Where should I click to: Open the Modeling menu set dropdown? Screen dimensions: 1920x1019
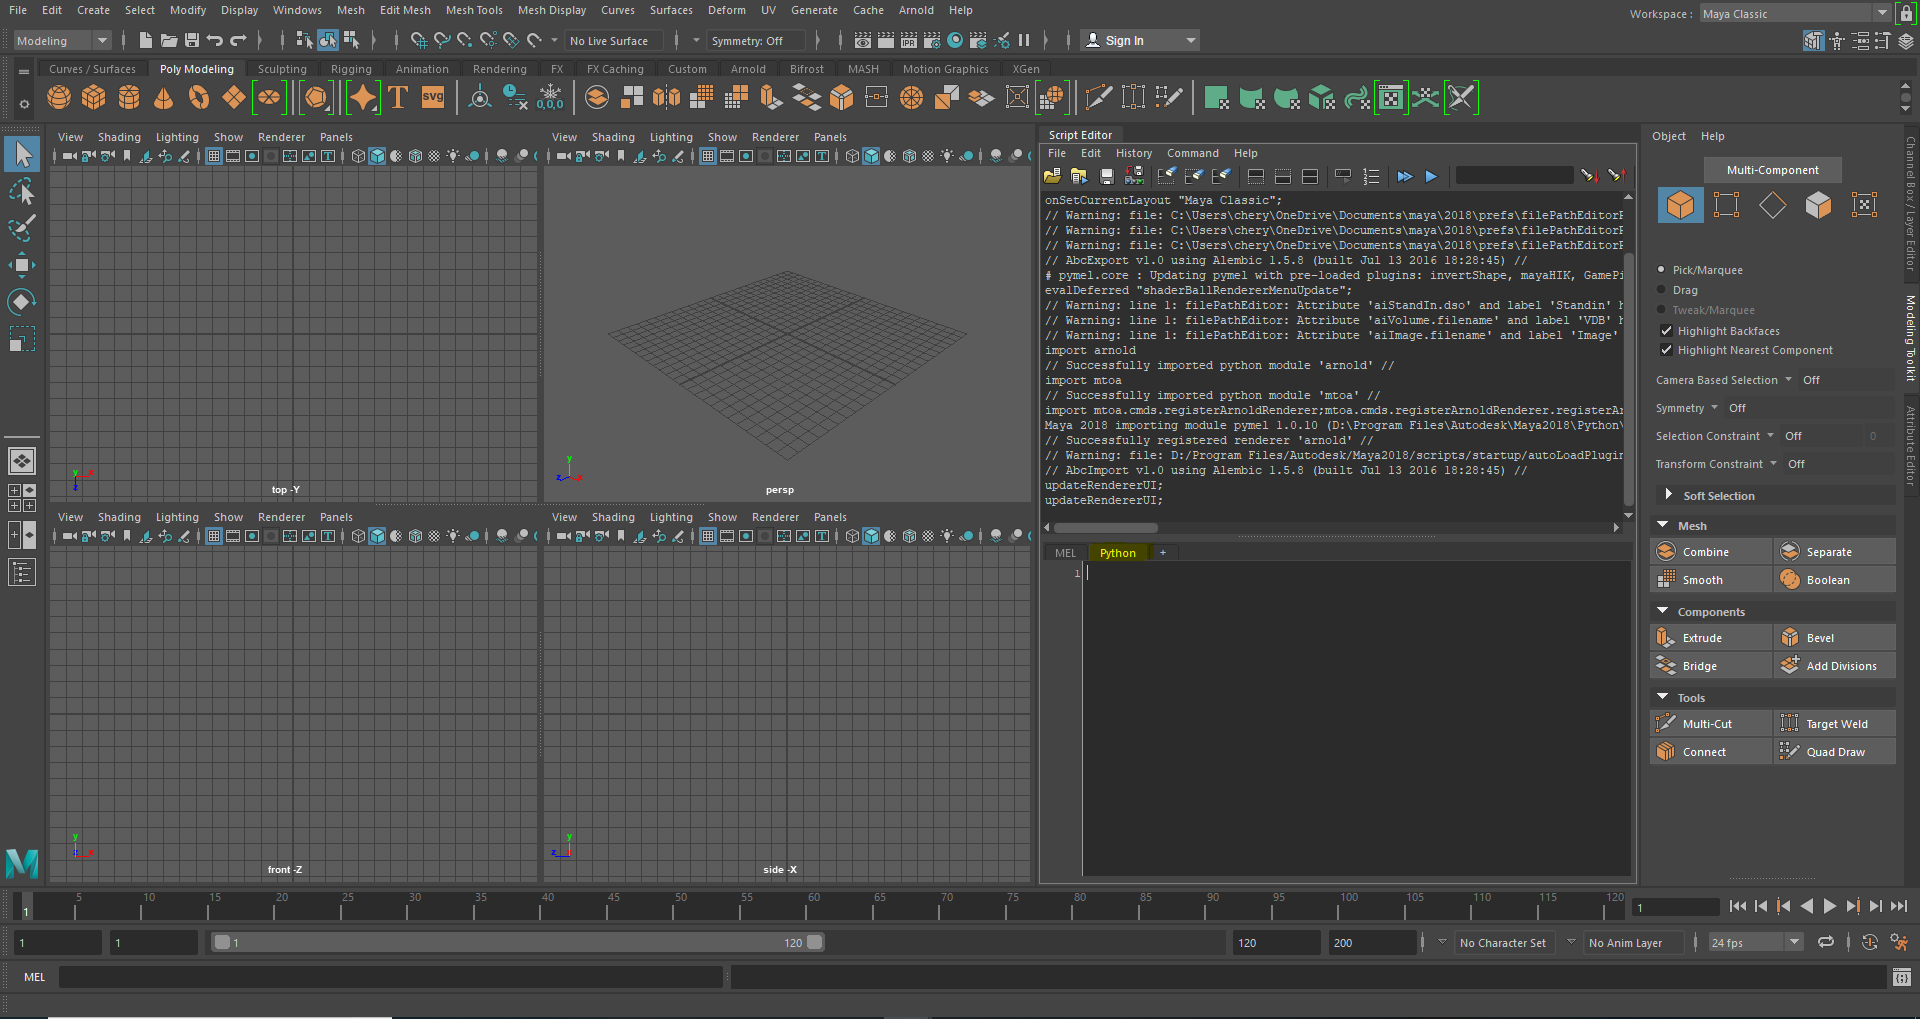point(62,41)
